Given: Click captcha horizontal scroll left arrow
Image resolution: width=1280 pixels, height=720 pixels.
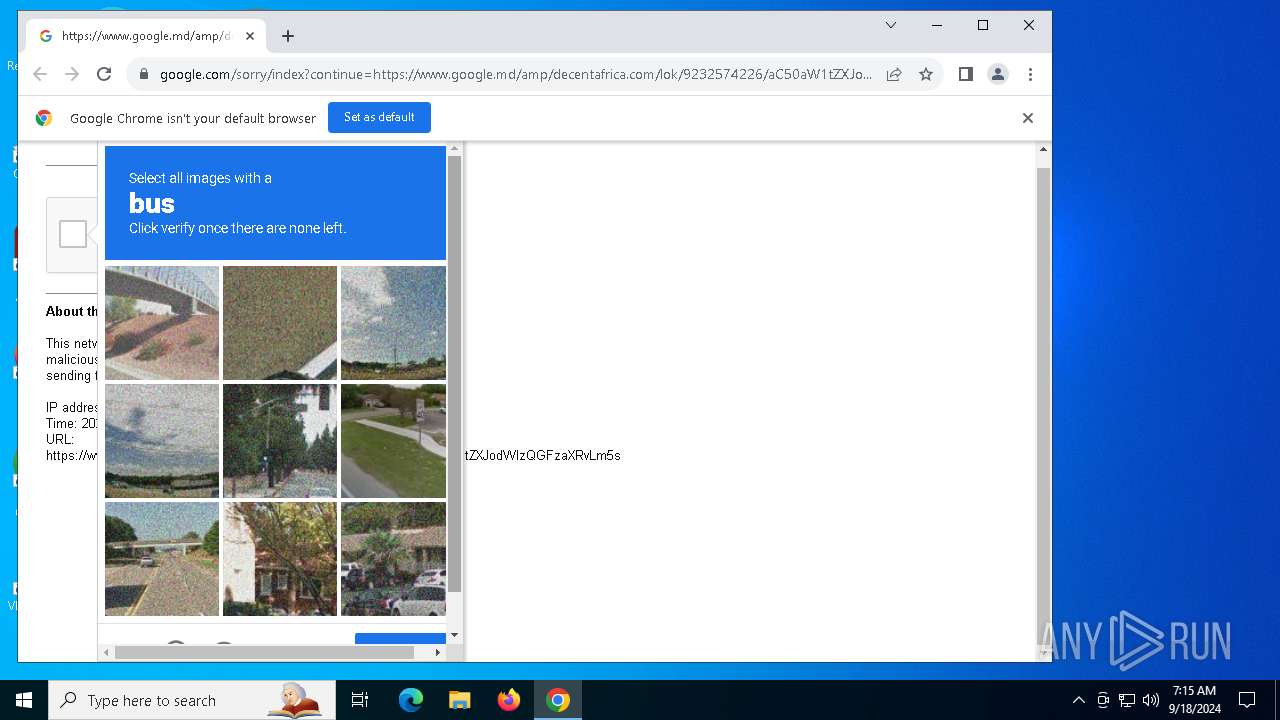Looking at the screenshot, I should pos(107,652).
